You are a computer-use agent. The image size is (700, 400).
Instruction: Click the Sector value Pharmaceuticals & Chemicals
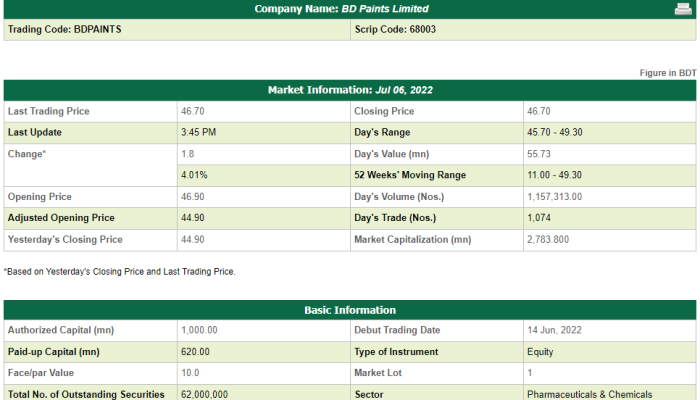[590, 395]
